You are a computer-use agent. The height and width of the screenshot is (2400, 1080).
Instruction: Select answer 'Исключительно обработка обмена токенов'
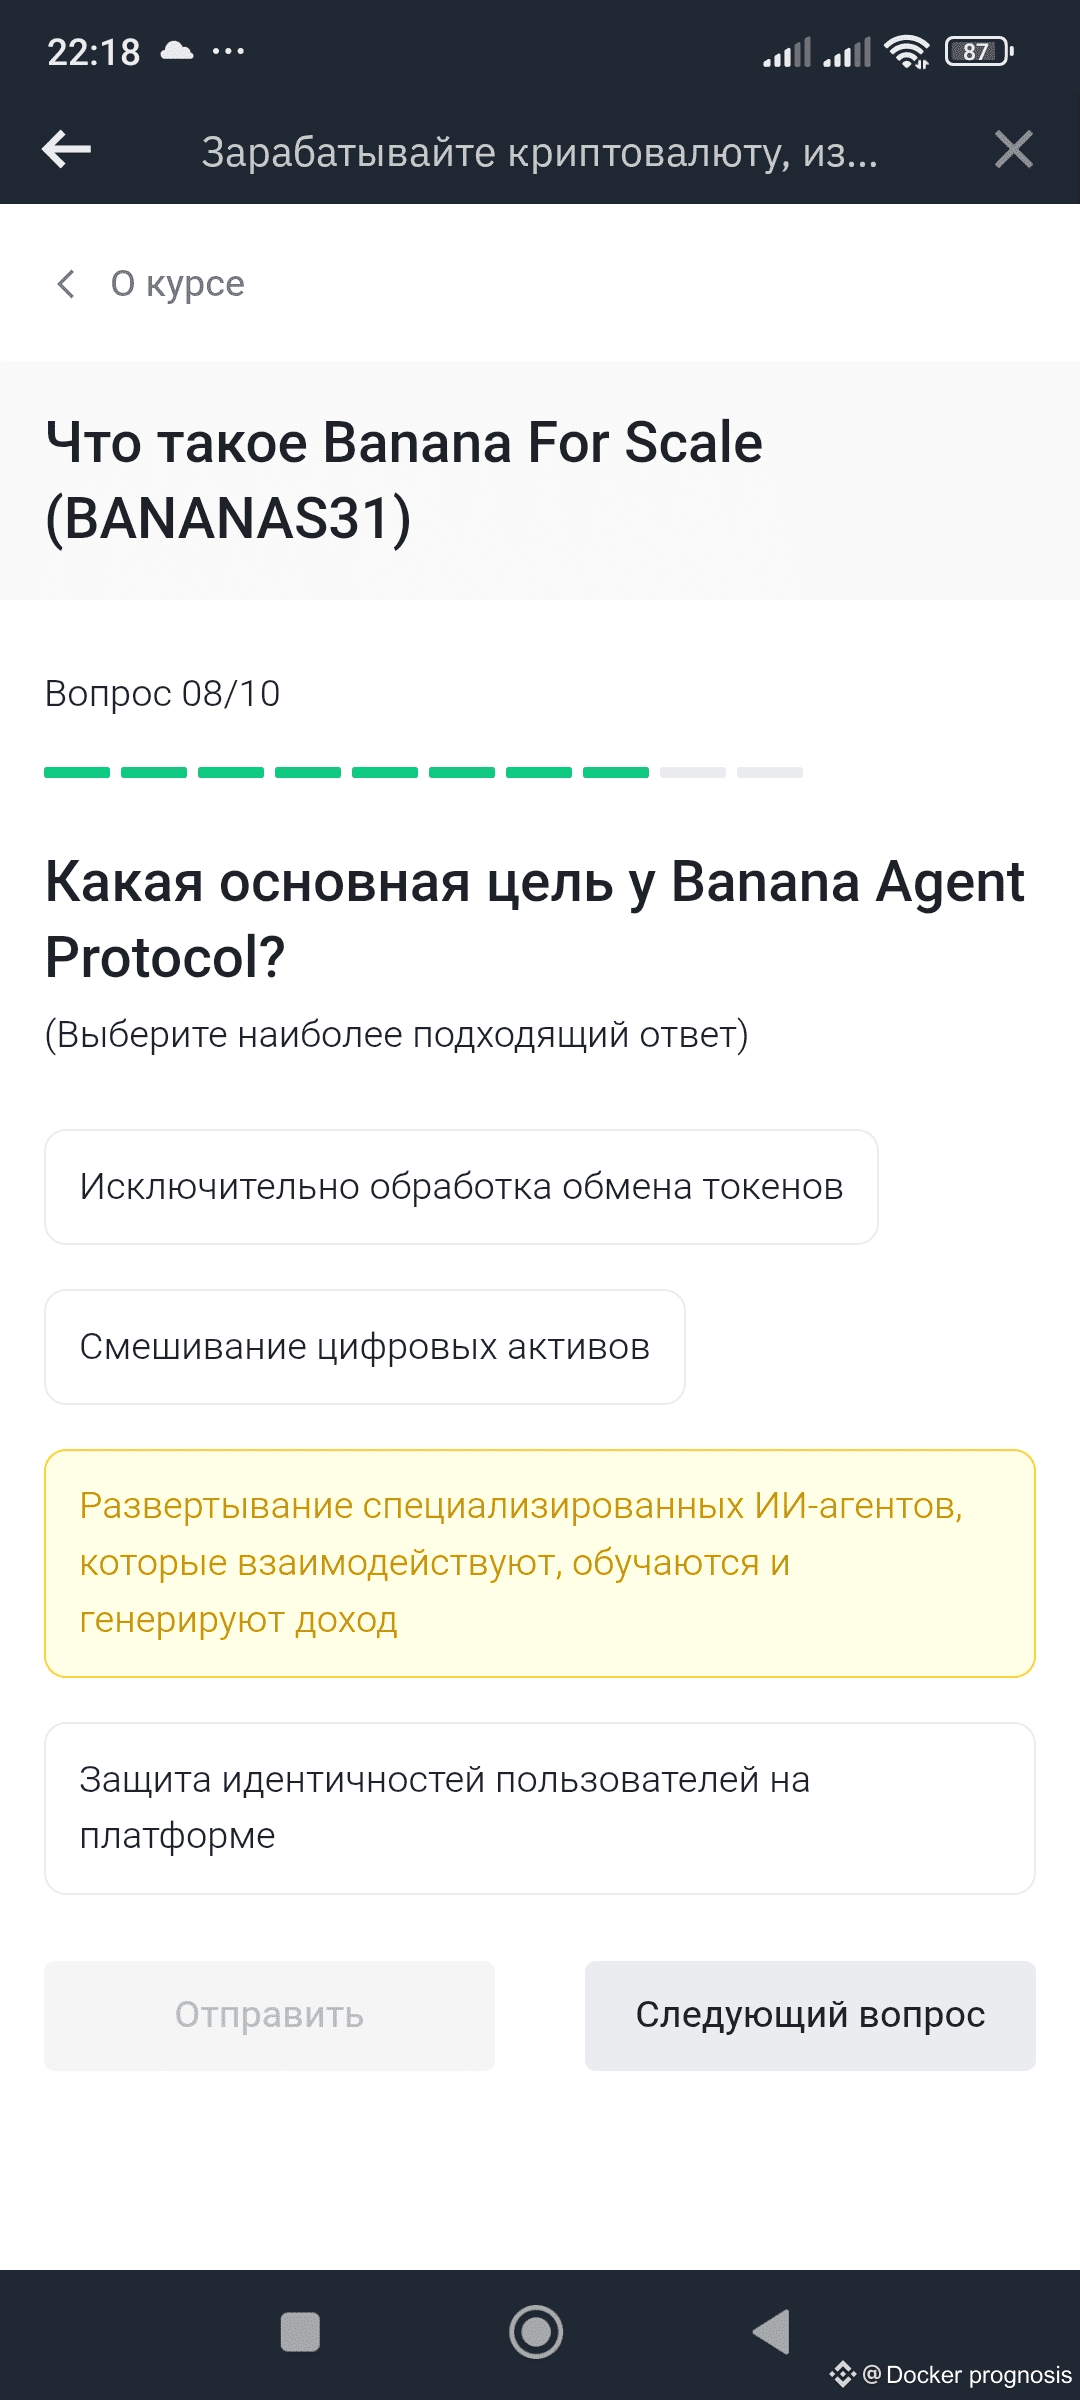click(461, 1187)
